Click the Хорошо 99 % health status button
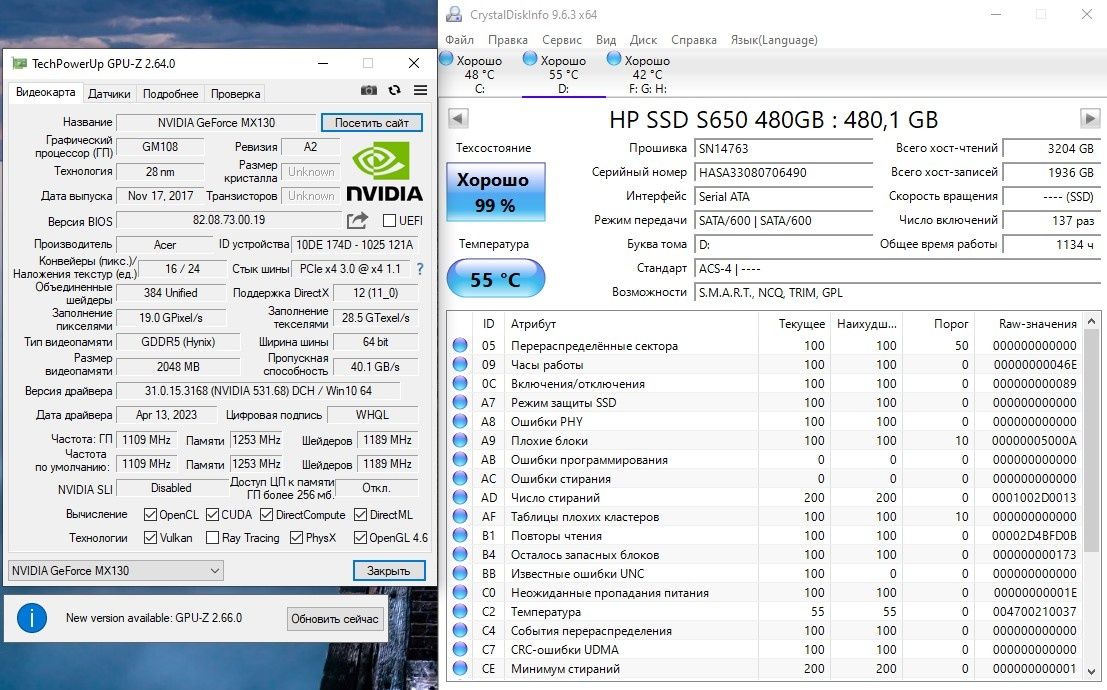The image size is (1107, 690). (x=496, y=192)
